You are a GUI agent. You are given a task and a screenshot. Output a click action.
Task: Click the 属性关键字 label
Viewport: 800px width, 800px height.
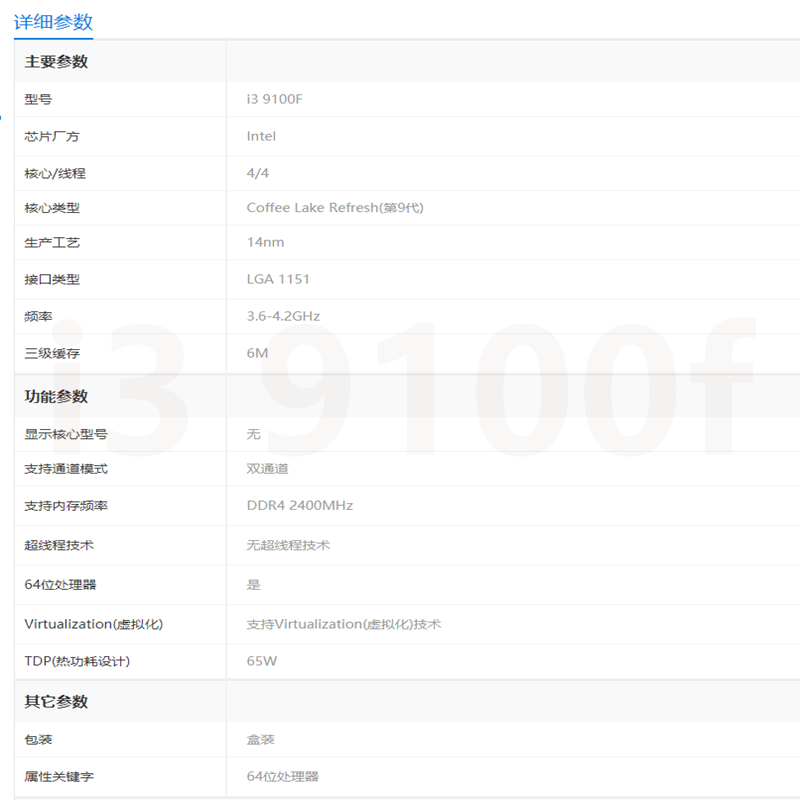click(59, 777)
